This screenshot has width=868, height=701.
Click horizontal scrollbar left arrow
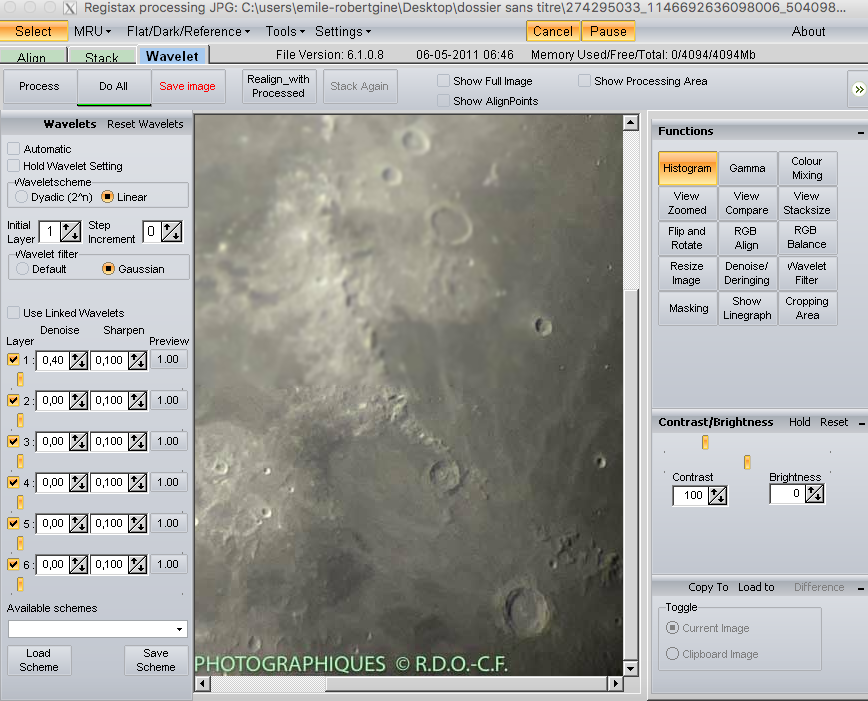click(x=203, y=683)
